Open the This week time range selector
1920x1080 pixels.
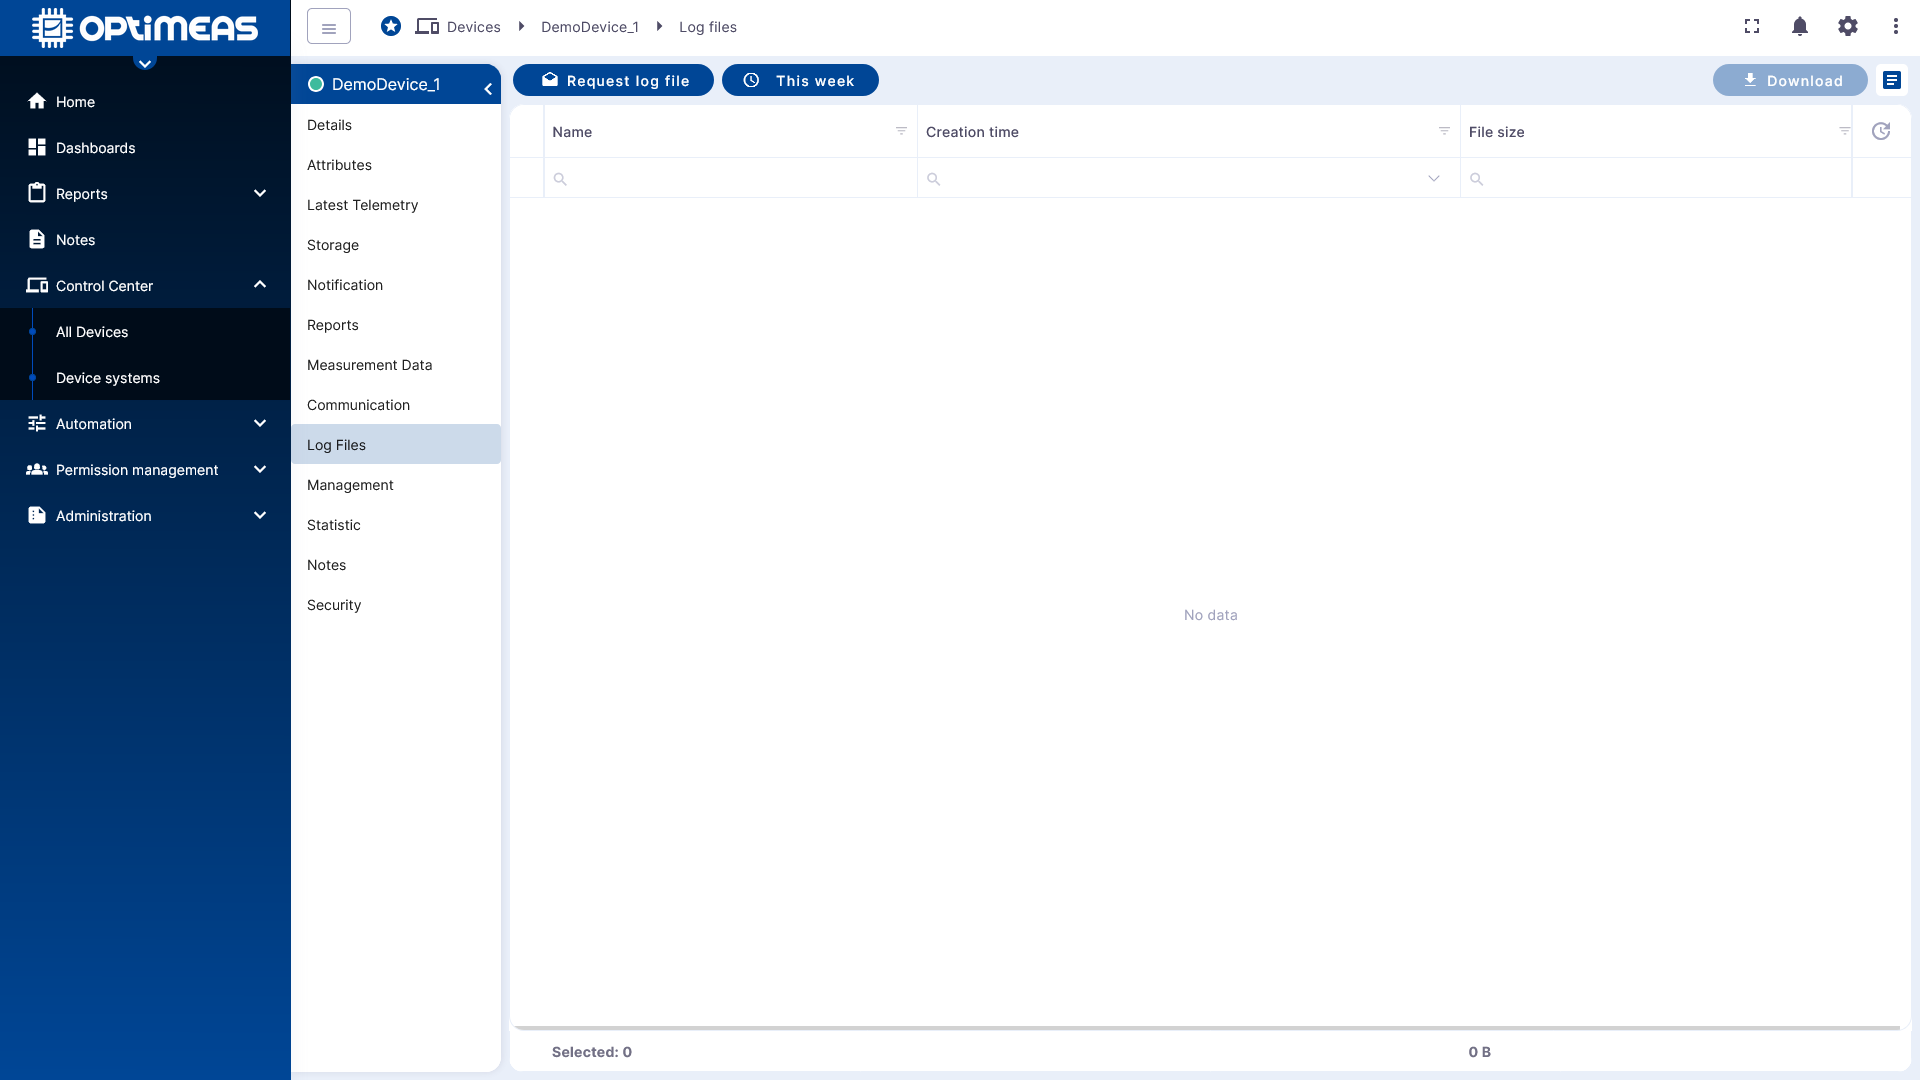click(x=800, y=80)
